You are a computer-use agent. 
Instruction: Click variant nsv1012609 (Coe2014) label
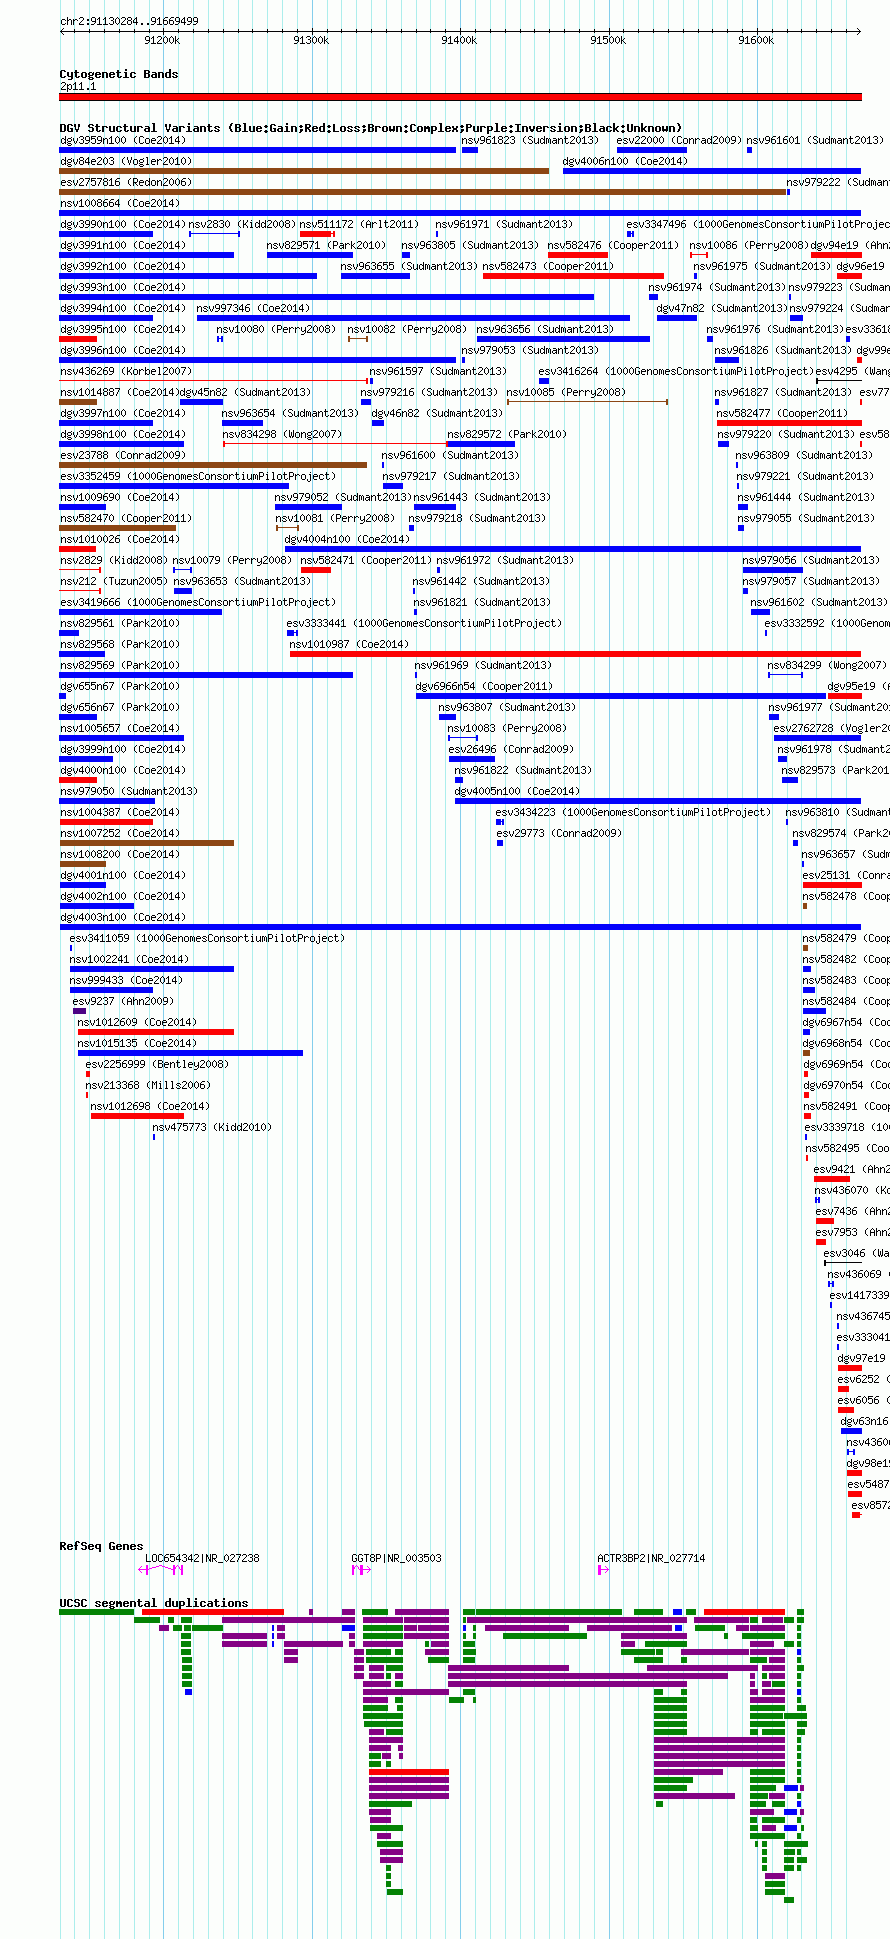(x=137, y=1022)
